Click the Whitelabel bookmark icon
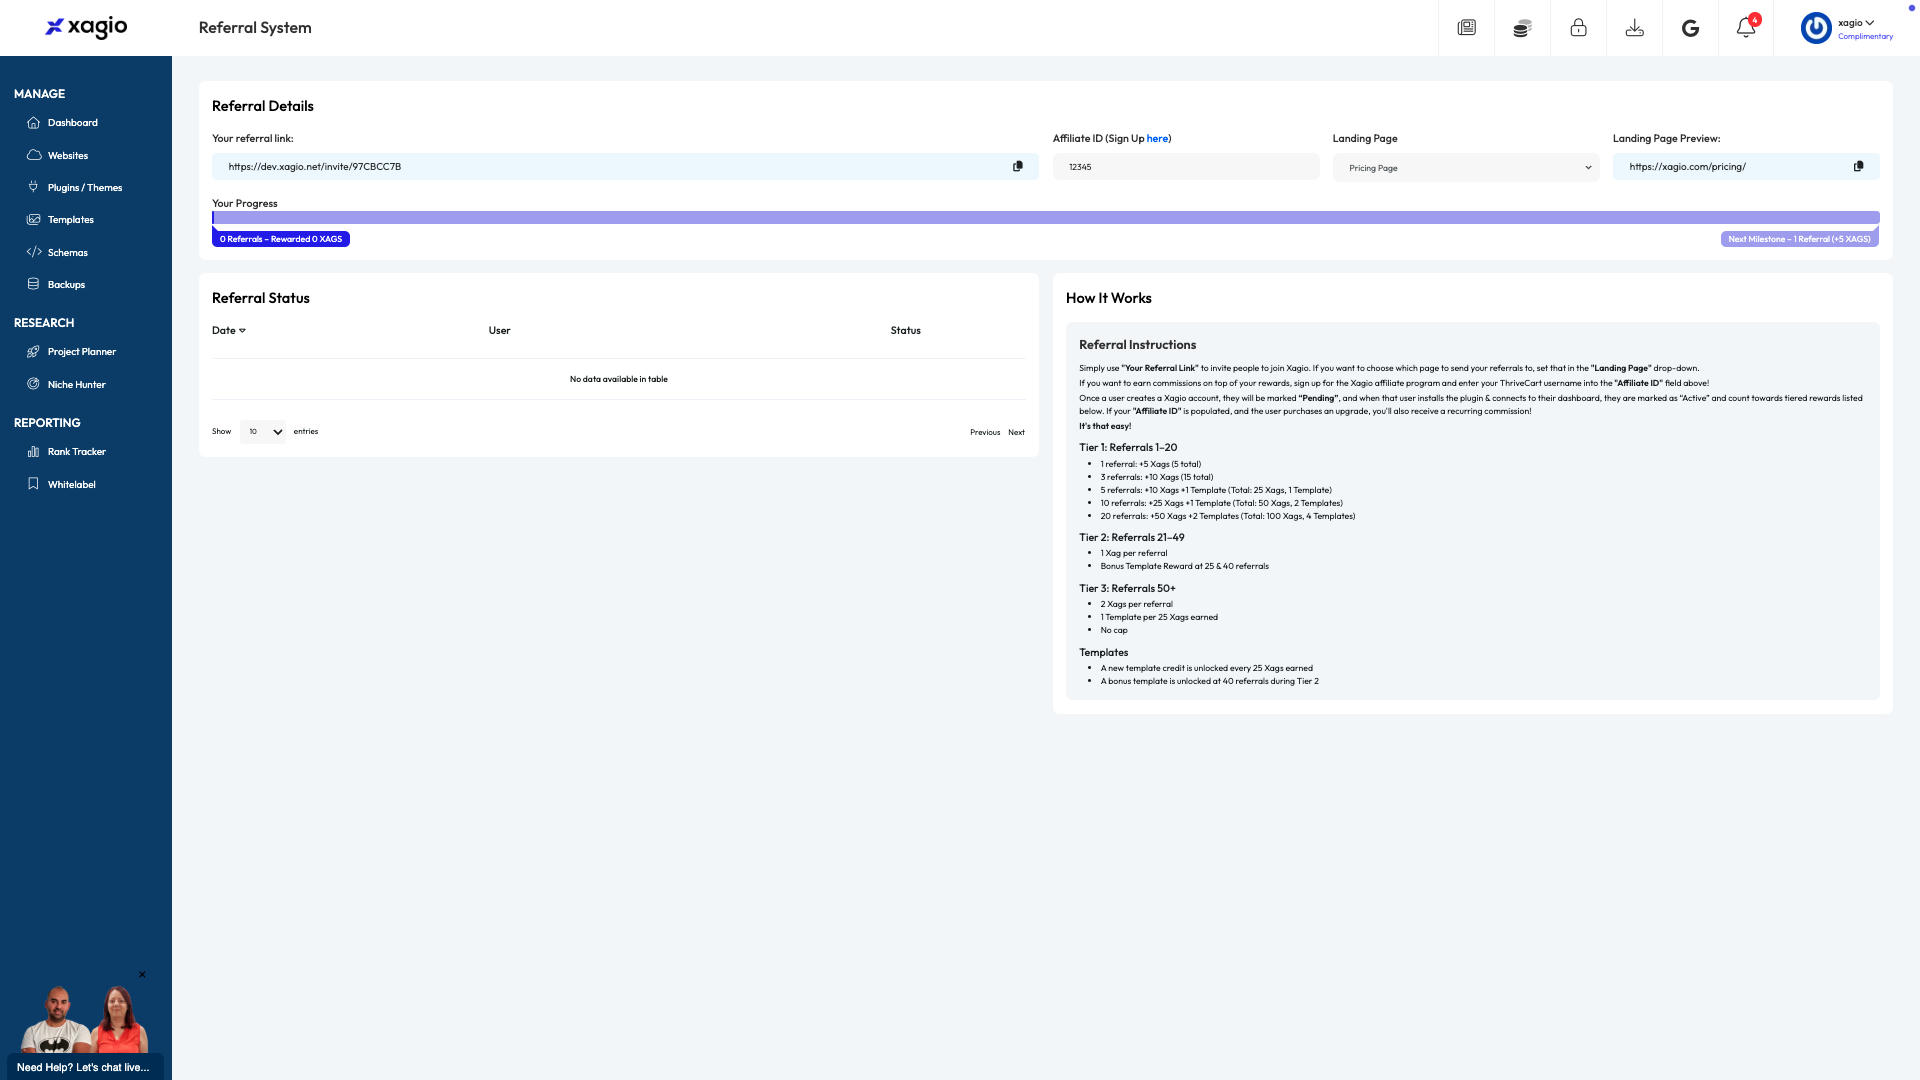This screenshot has width=1920, height=1080. 34,485
